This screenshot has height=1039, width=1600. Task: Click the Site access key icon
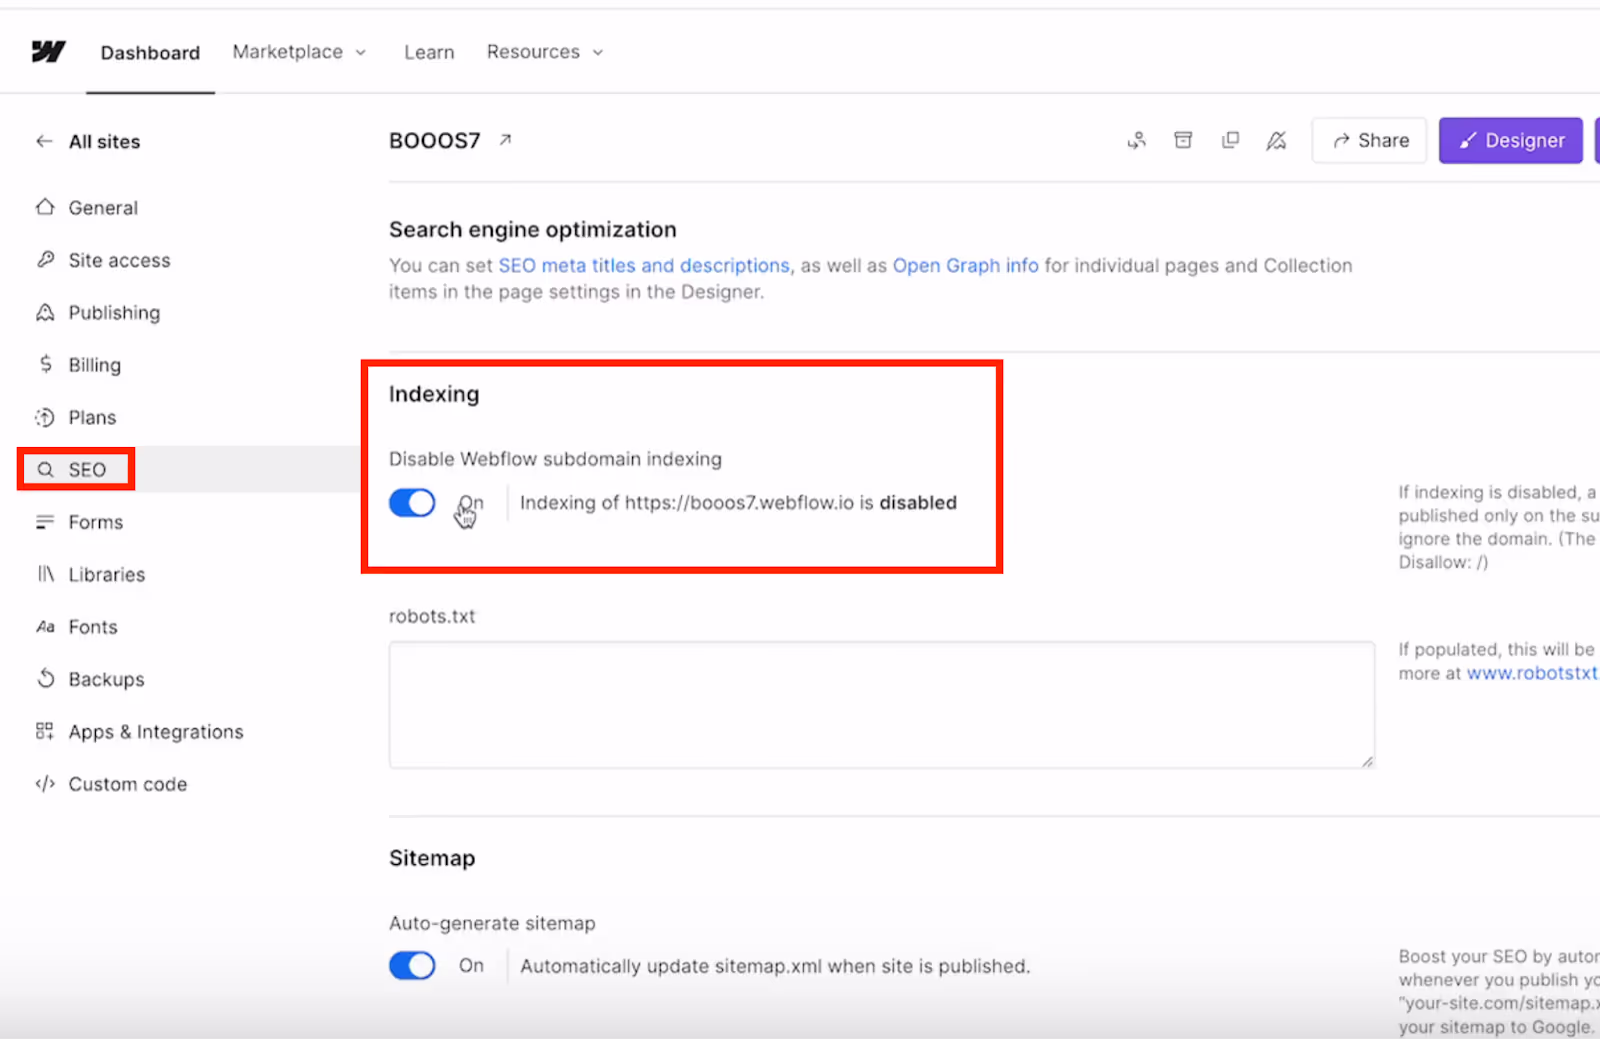[45, 260]
